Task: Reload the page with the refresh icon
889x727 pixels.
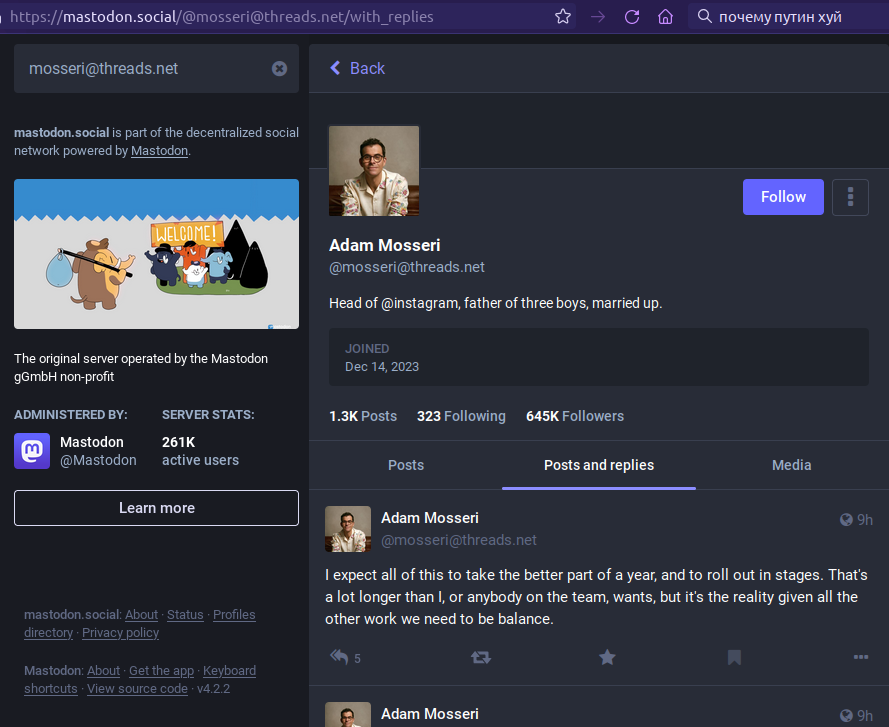Action: pos(632,16)
